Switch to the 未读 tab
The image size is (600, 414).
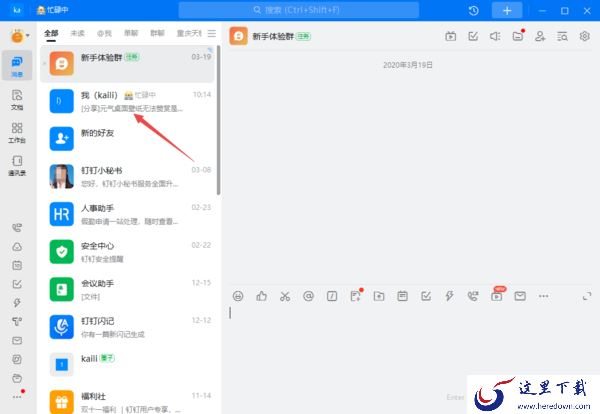click(x=77, y=33)
